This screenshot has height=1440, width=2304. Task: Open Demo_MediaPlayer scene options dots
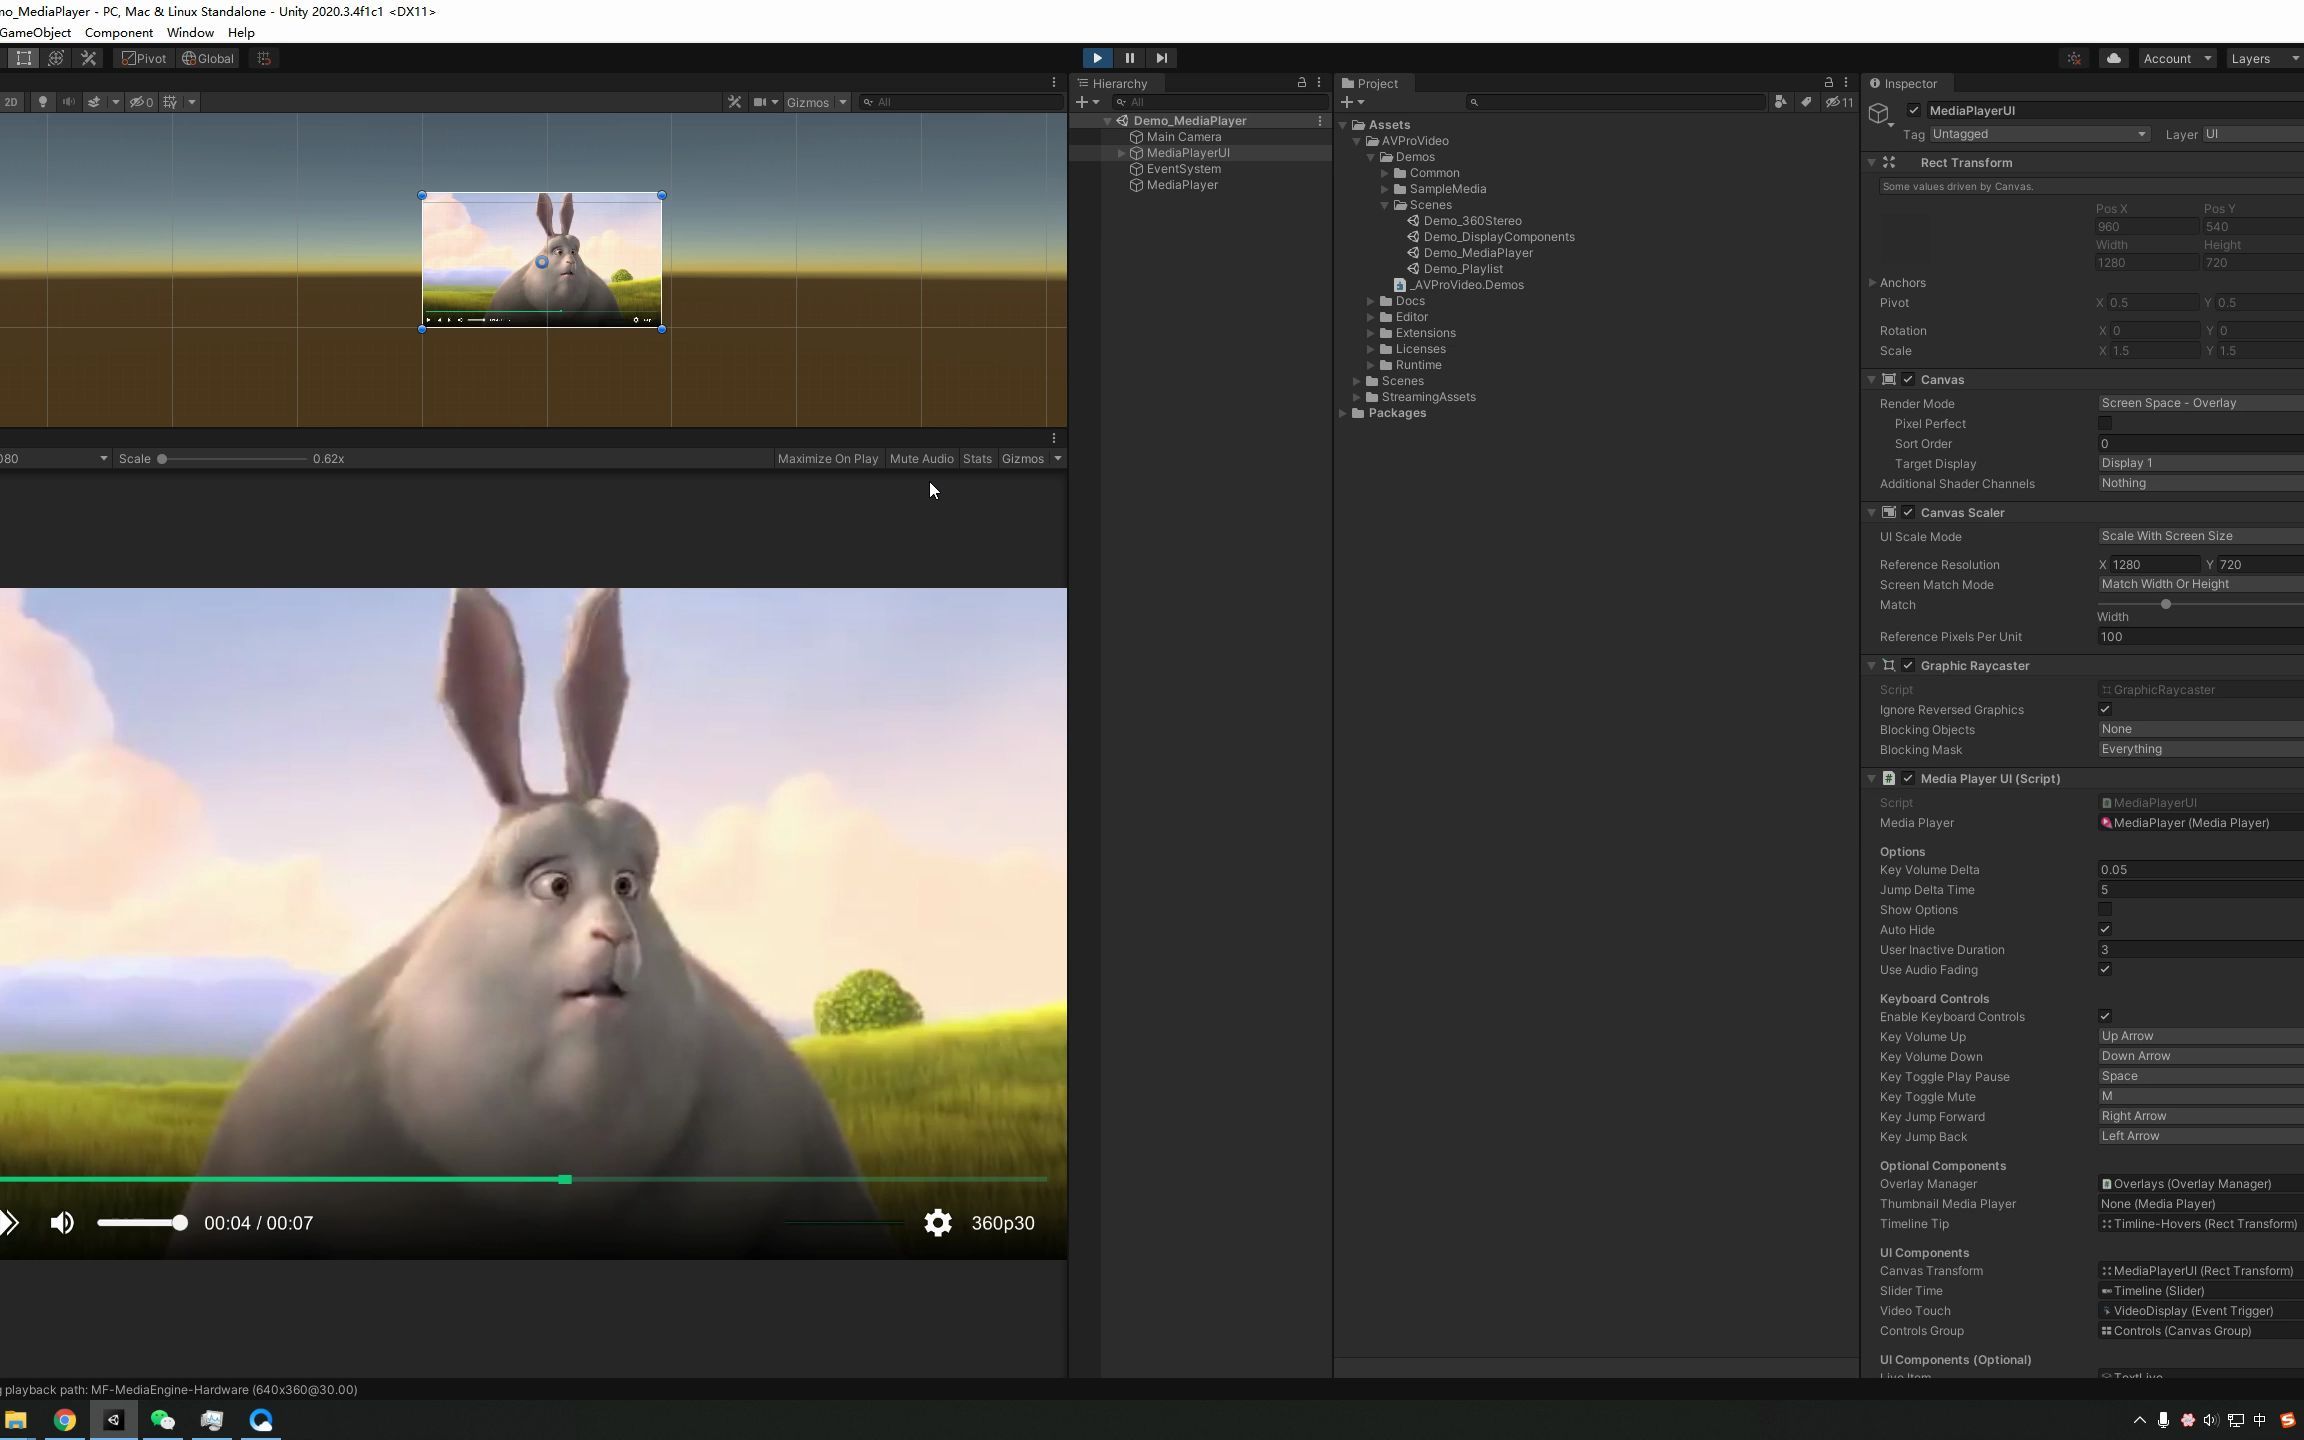[1319, 121]
